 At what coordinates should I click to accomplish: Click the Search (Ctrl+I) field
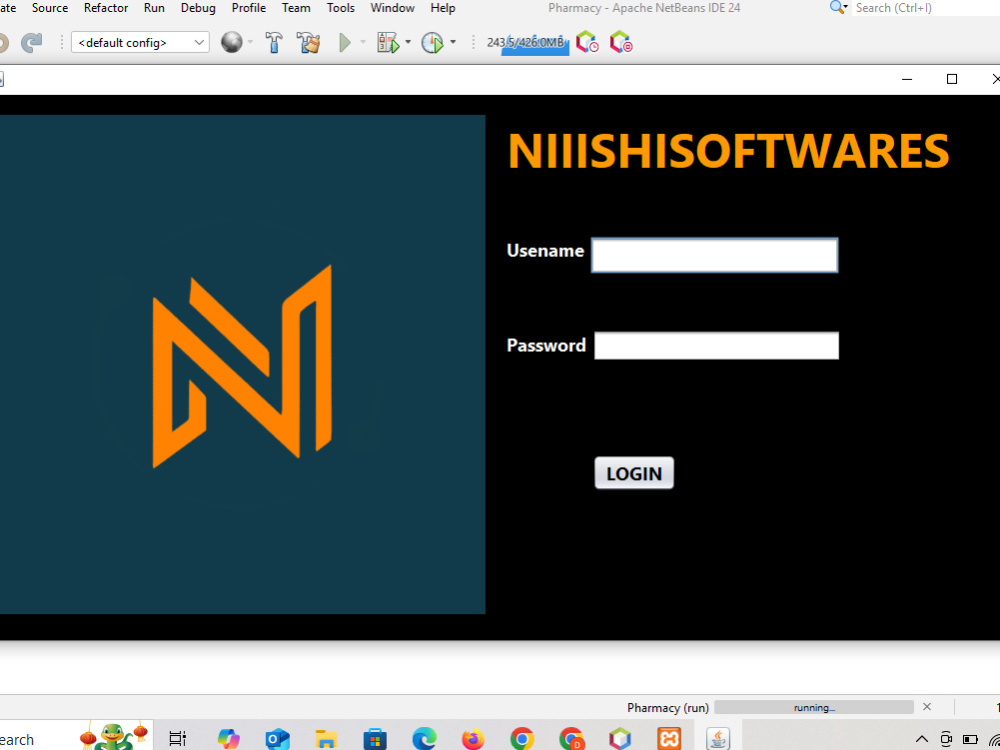click(x=925, y=8)
